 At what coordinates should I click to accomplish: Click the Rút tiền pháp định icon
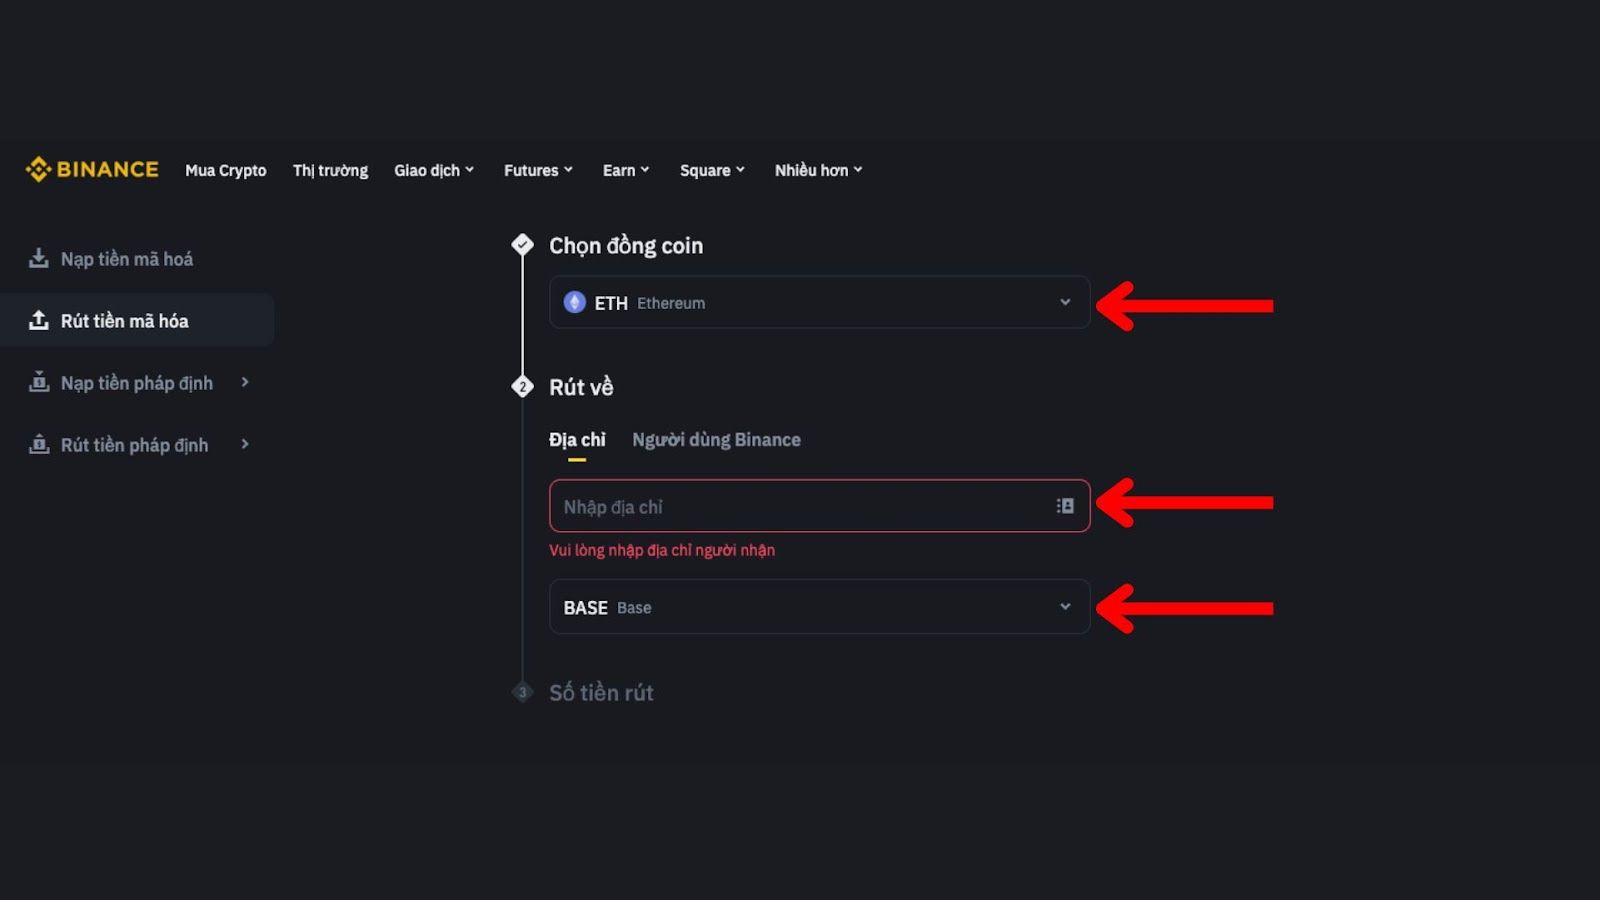[x=39, y=444]
